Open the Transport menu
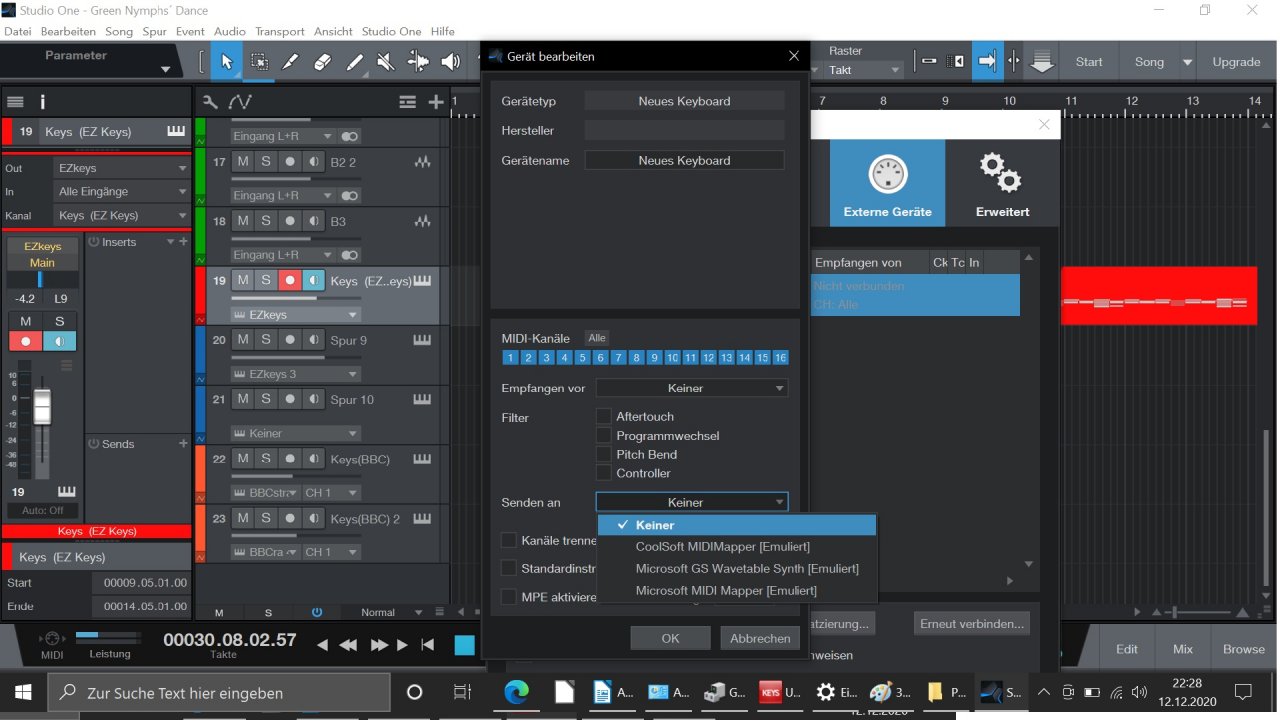Screen dimensions: 1280x724 (280, 31)
